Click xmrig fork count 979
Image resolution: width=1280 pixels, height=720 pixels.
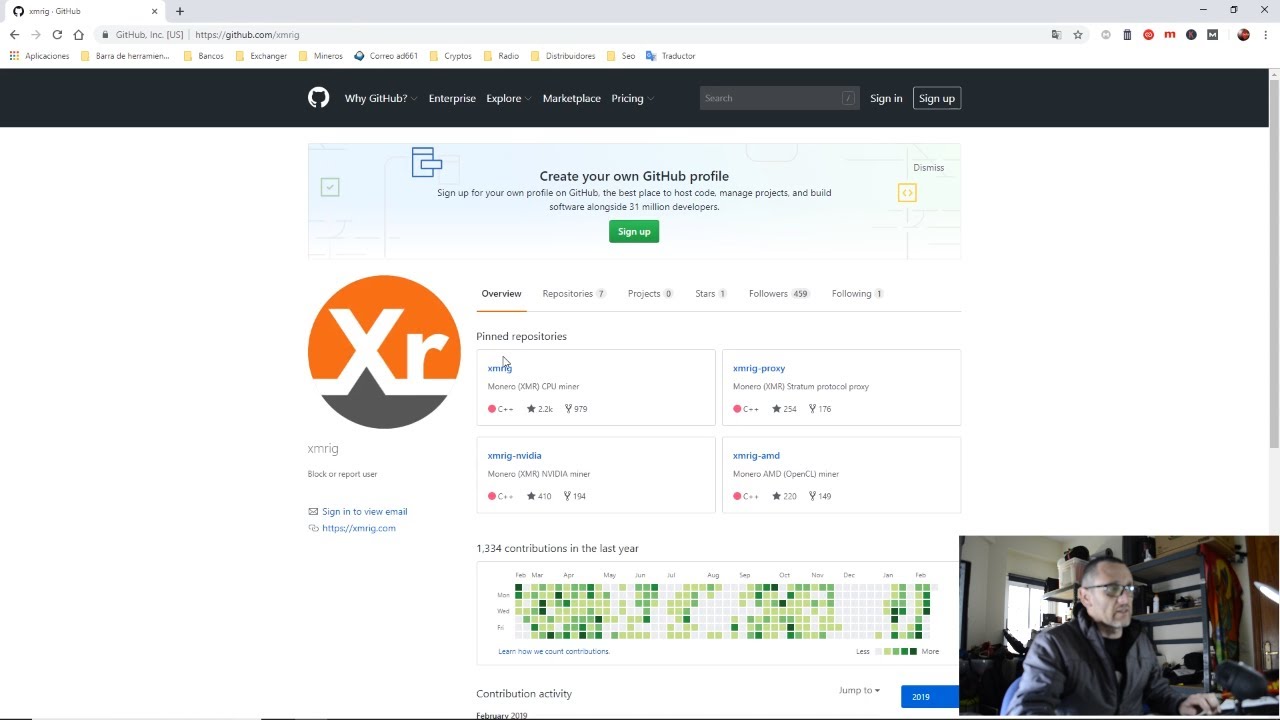click(x=576, y=409)
